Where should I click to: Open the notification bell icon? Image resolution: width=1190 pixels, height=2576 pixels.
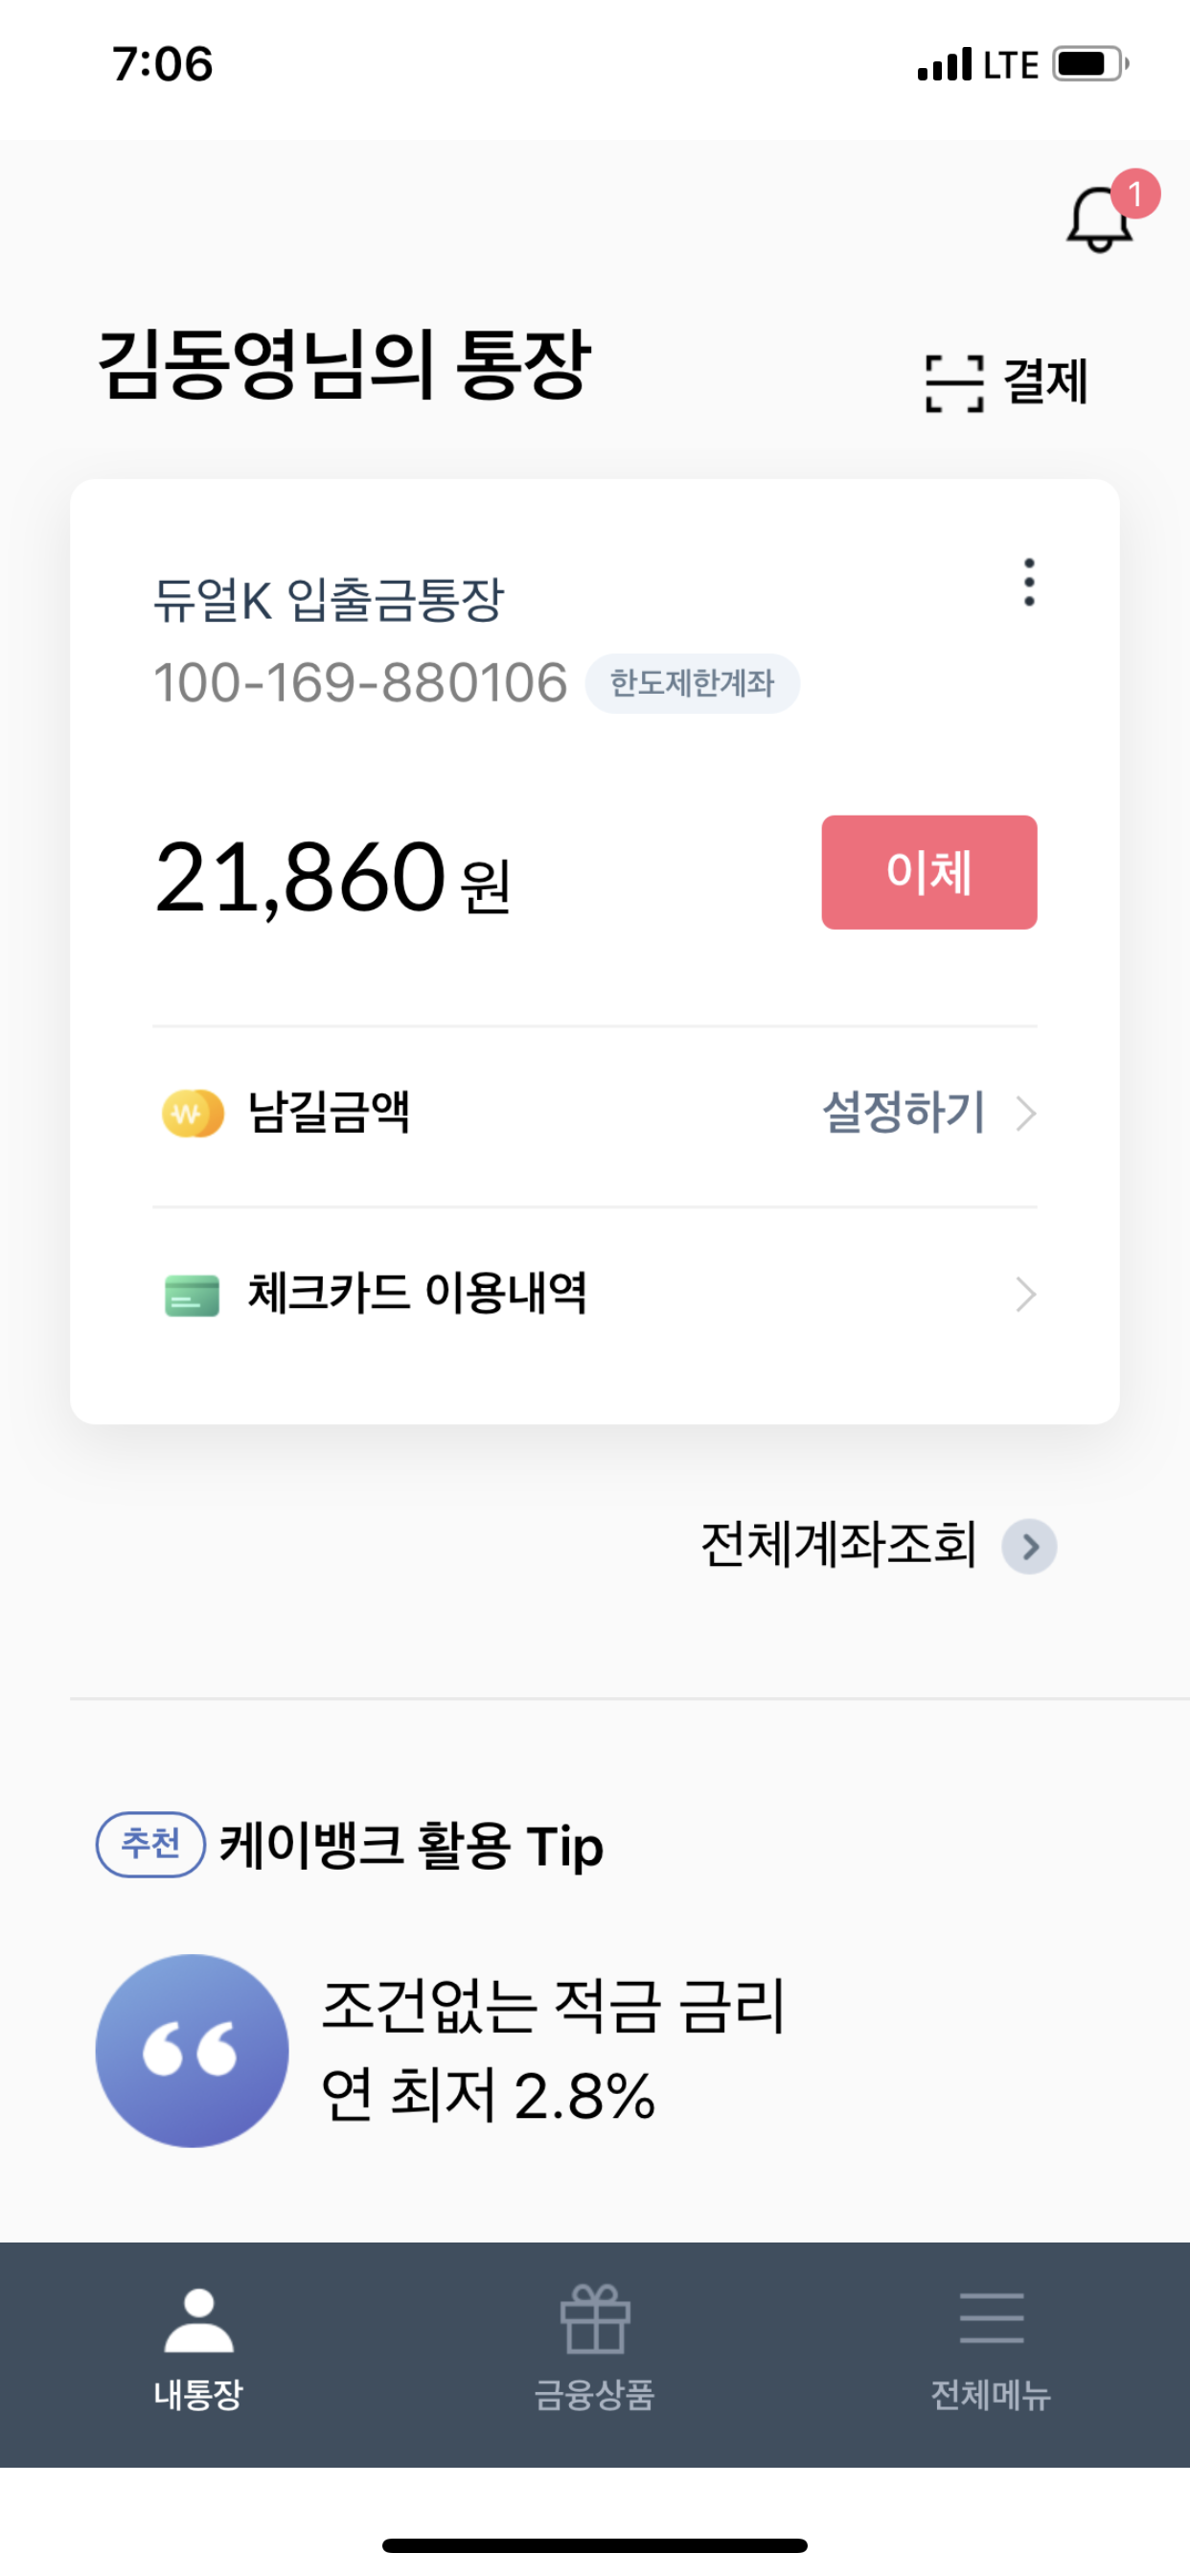(1100, 219)
